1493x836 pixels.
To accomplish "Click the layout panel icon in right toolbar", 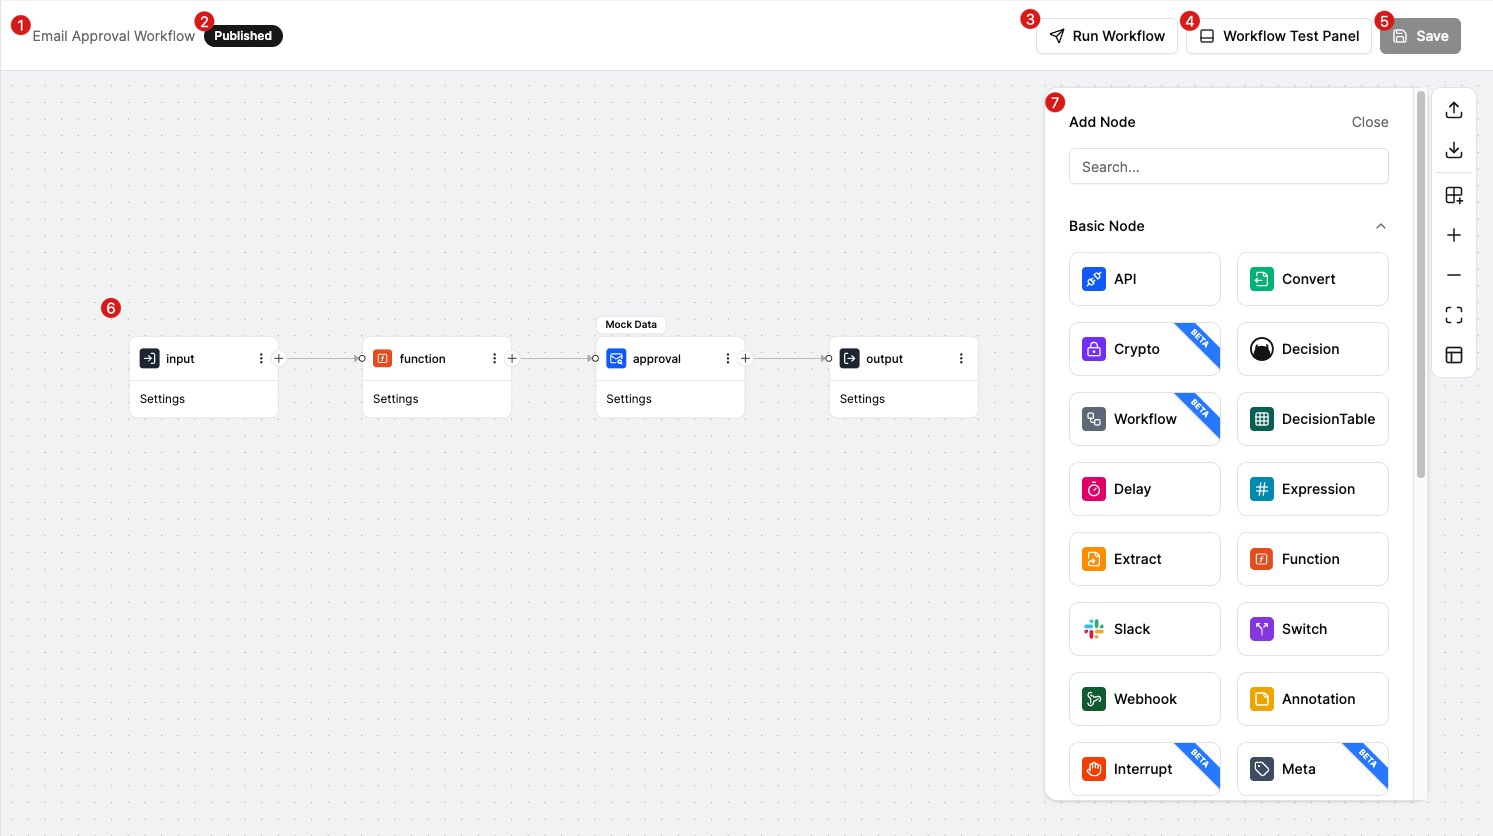I will (1454, 355).
